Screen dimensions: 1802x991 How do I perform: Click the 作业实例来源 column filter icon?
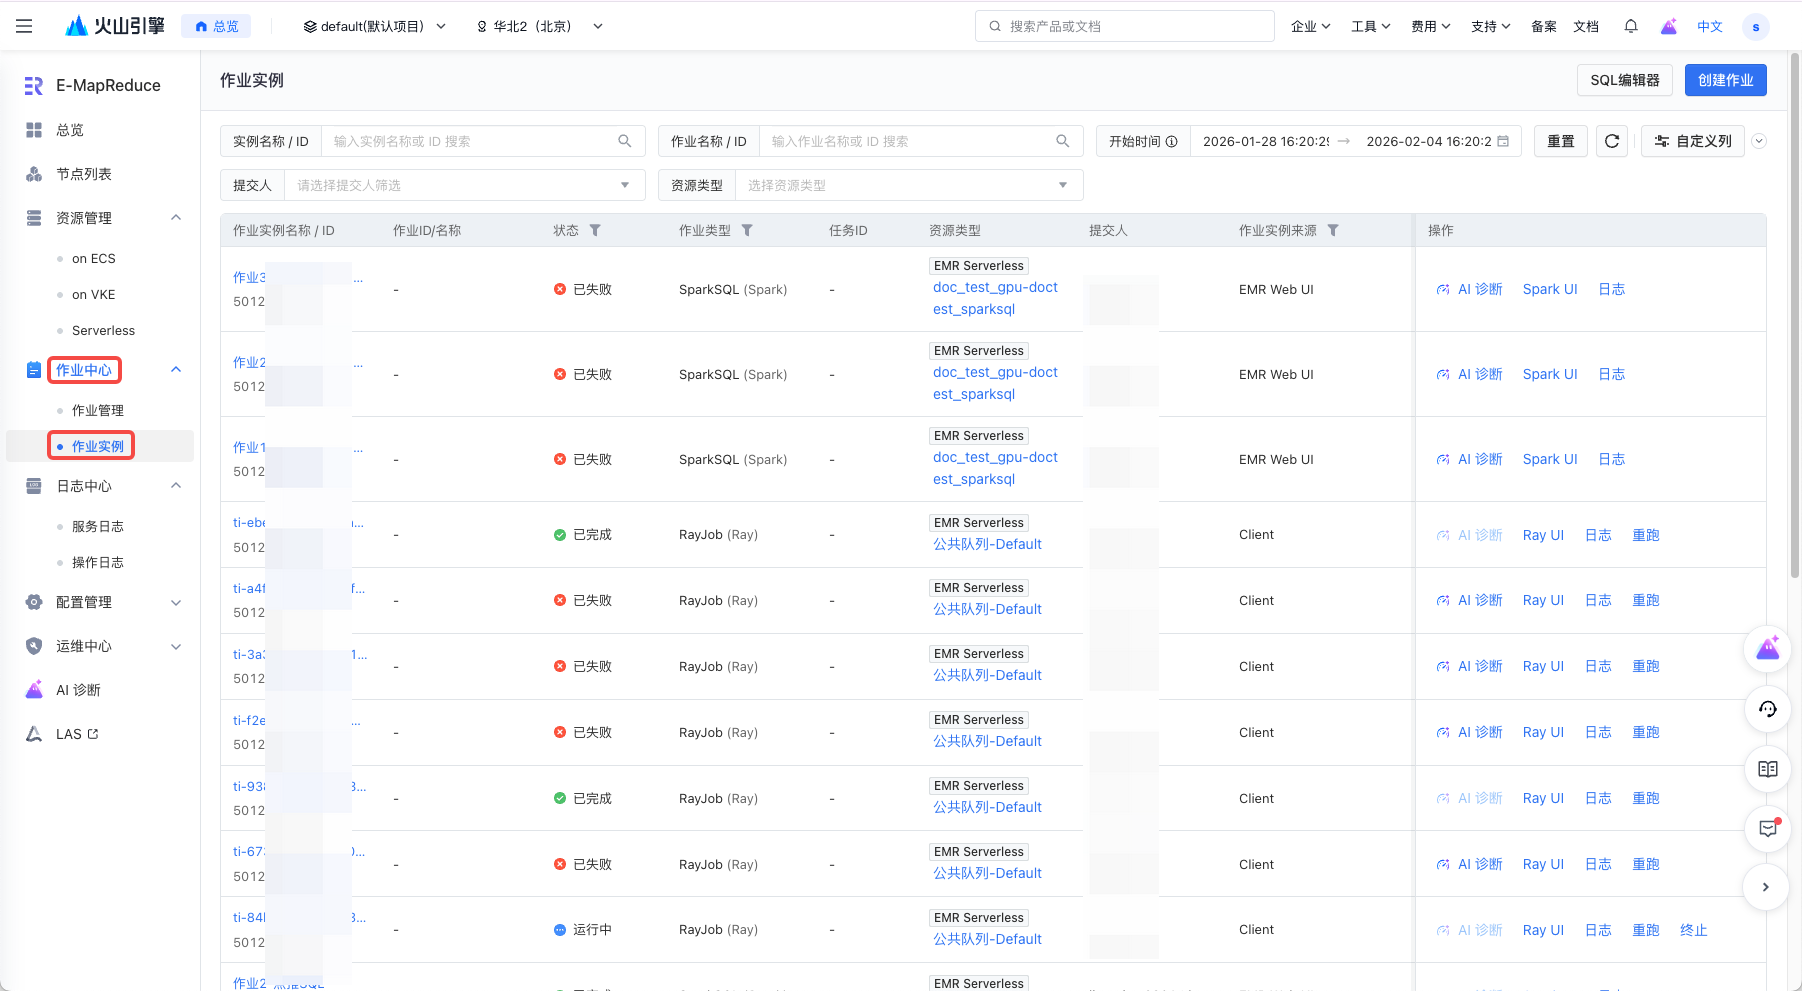[1333, 230]
